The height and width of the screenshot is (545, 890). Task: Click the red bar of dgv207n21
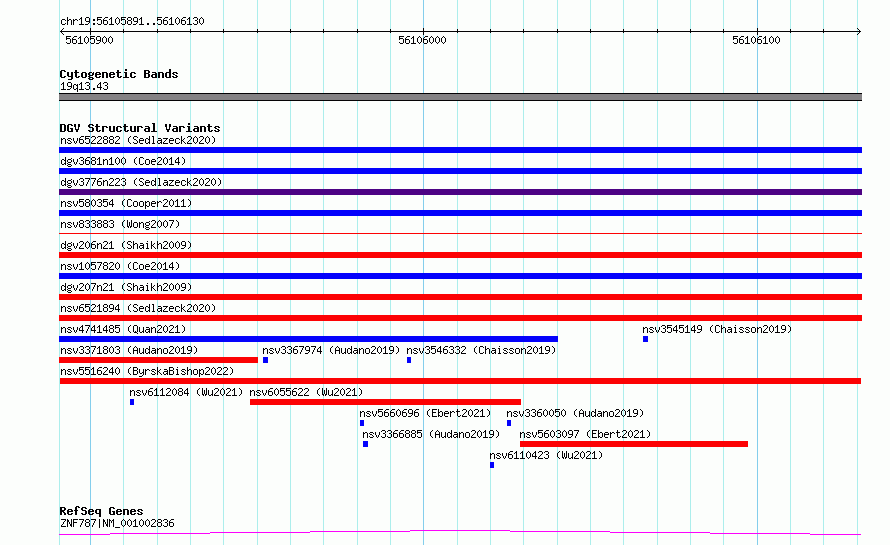pos(460,297)
